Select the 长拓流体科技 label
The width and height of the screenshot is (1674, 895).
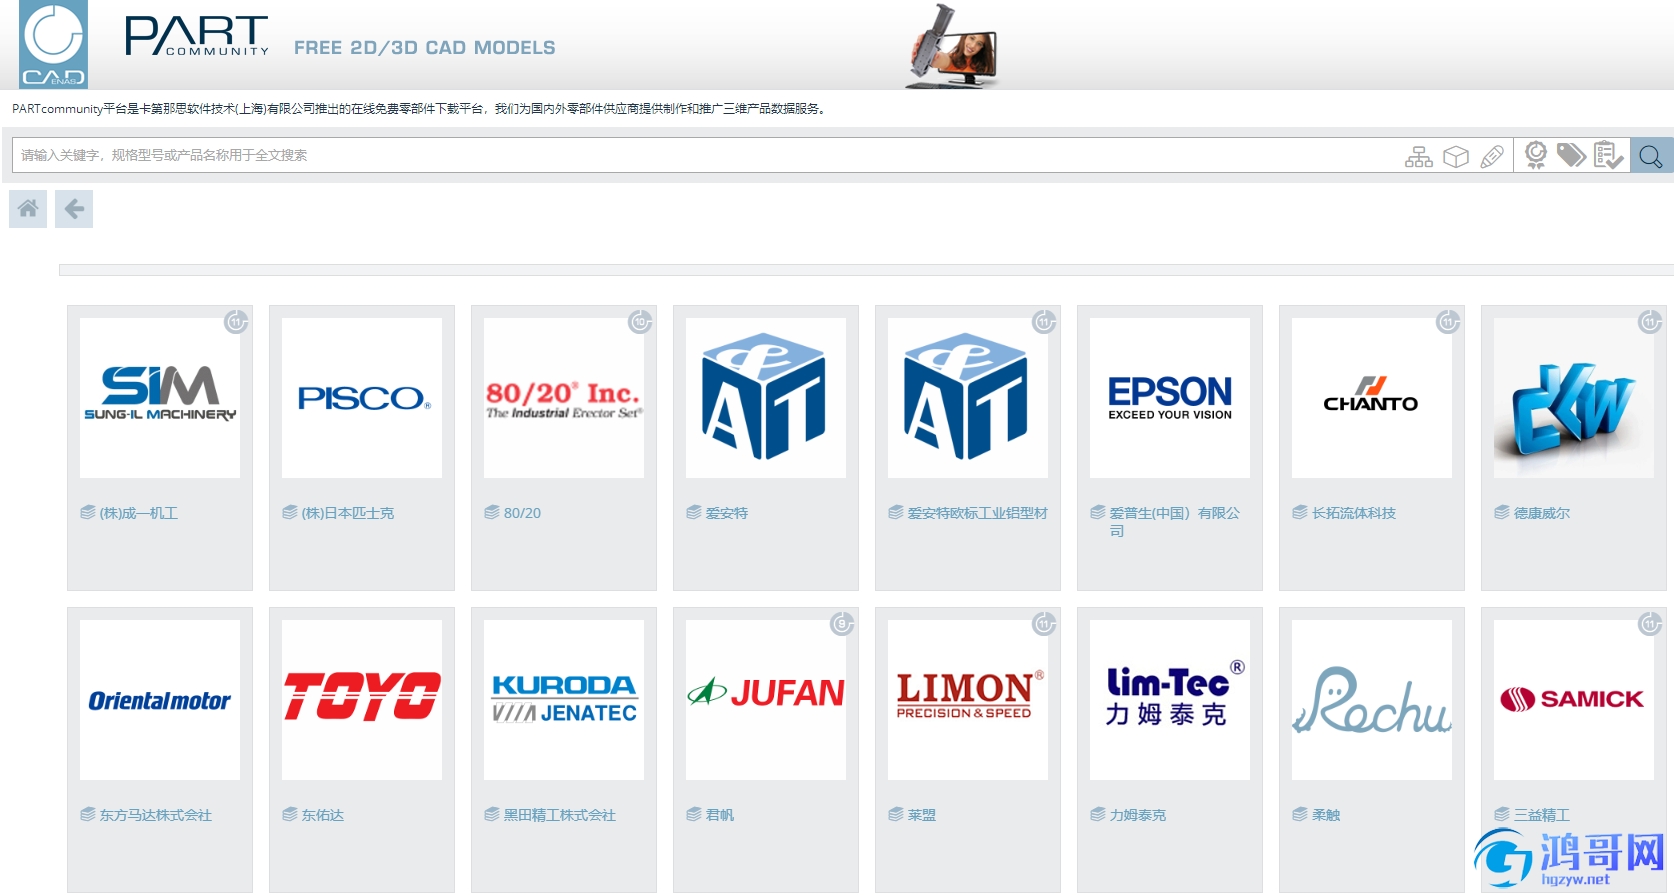[x=1354, y=513]
